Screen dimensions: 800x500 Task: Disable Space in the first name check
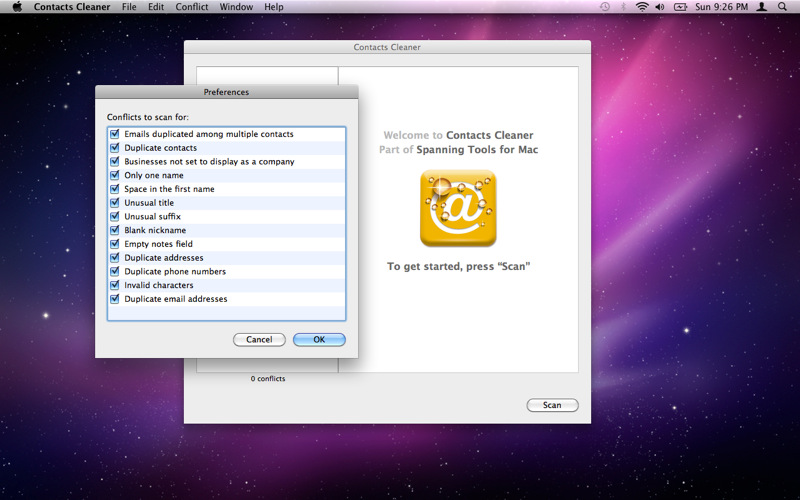click(114, 189)
